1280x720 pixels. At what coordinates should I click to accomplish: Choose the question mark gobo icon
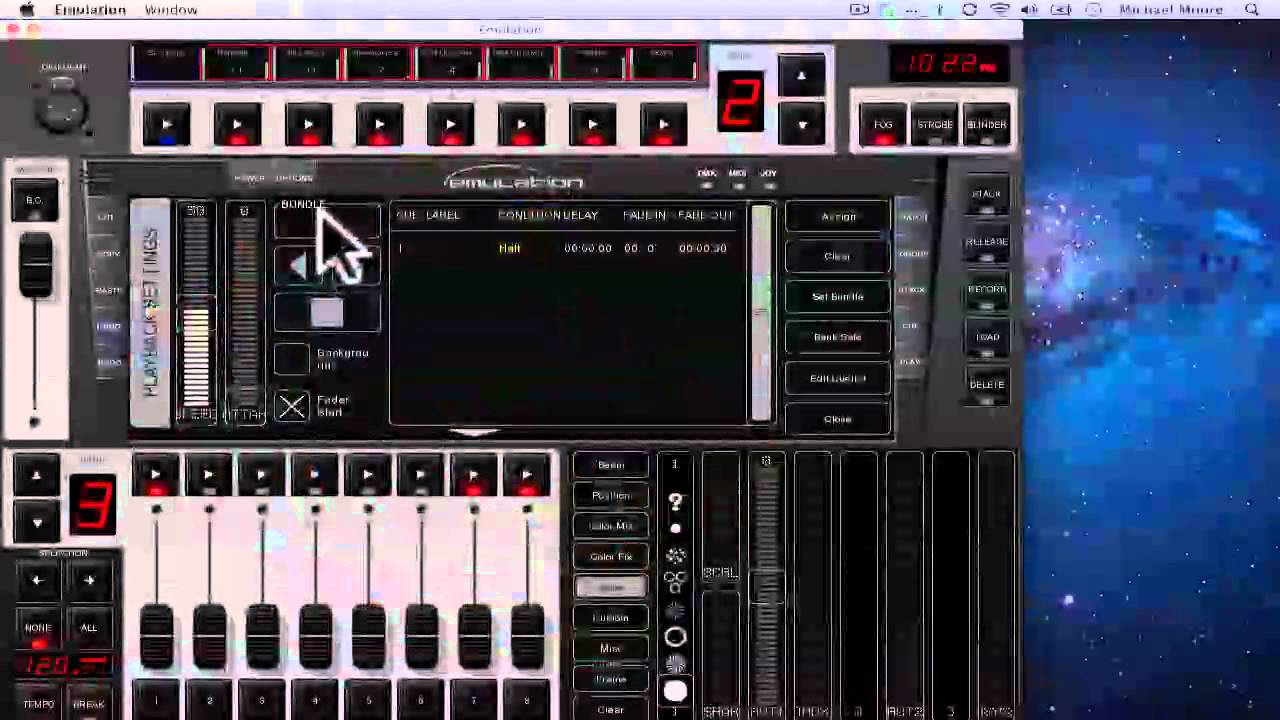tap(675, 502)
